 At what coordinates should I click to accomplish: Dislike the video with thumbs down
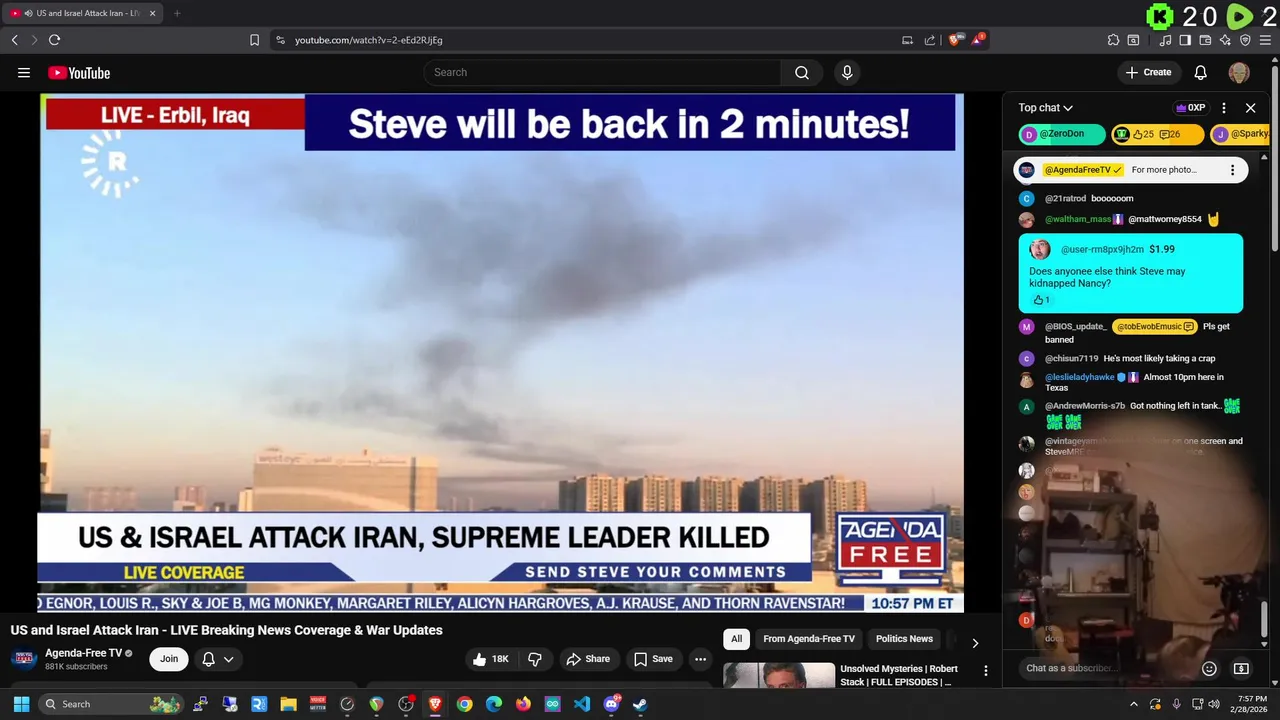pyautogui.click(x=535, y=659)
